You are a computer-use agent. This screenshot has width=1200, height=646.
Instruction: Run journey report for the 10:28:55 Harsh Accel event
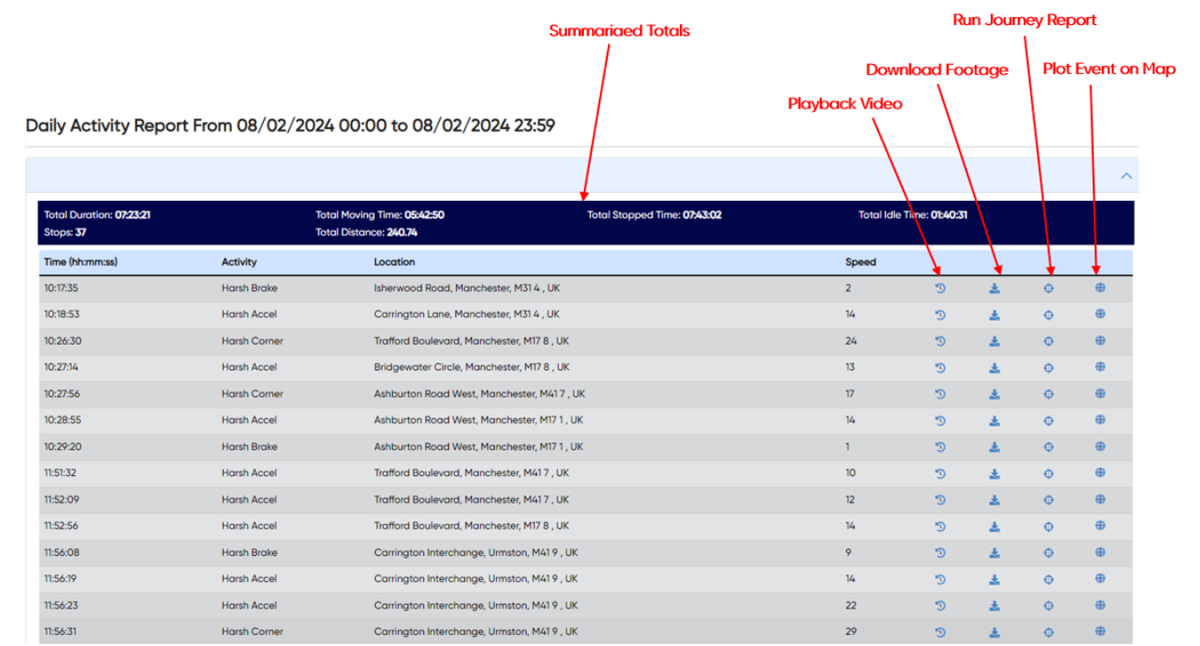click(1048, 420)
